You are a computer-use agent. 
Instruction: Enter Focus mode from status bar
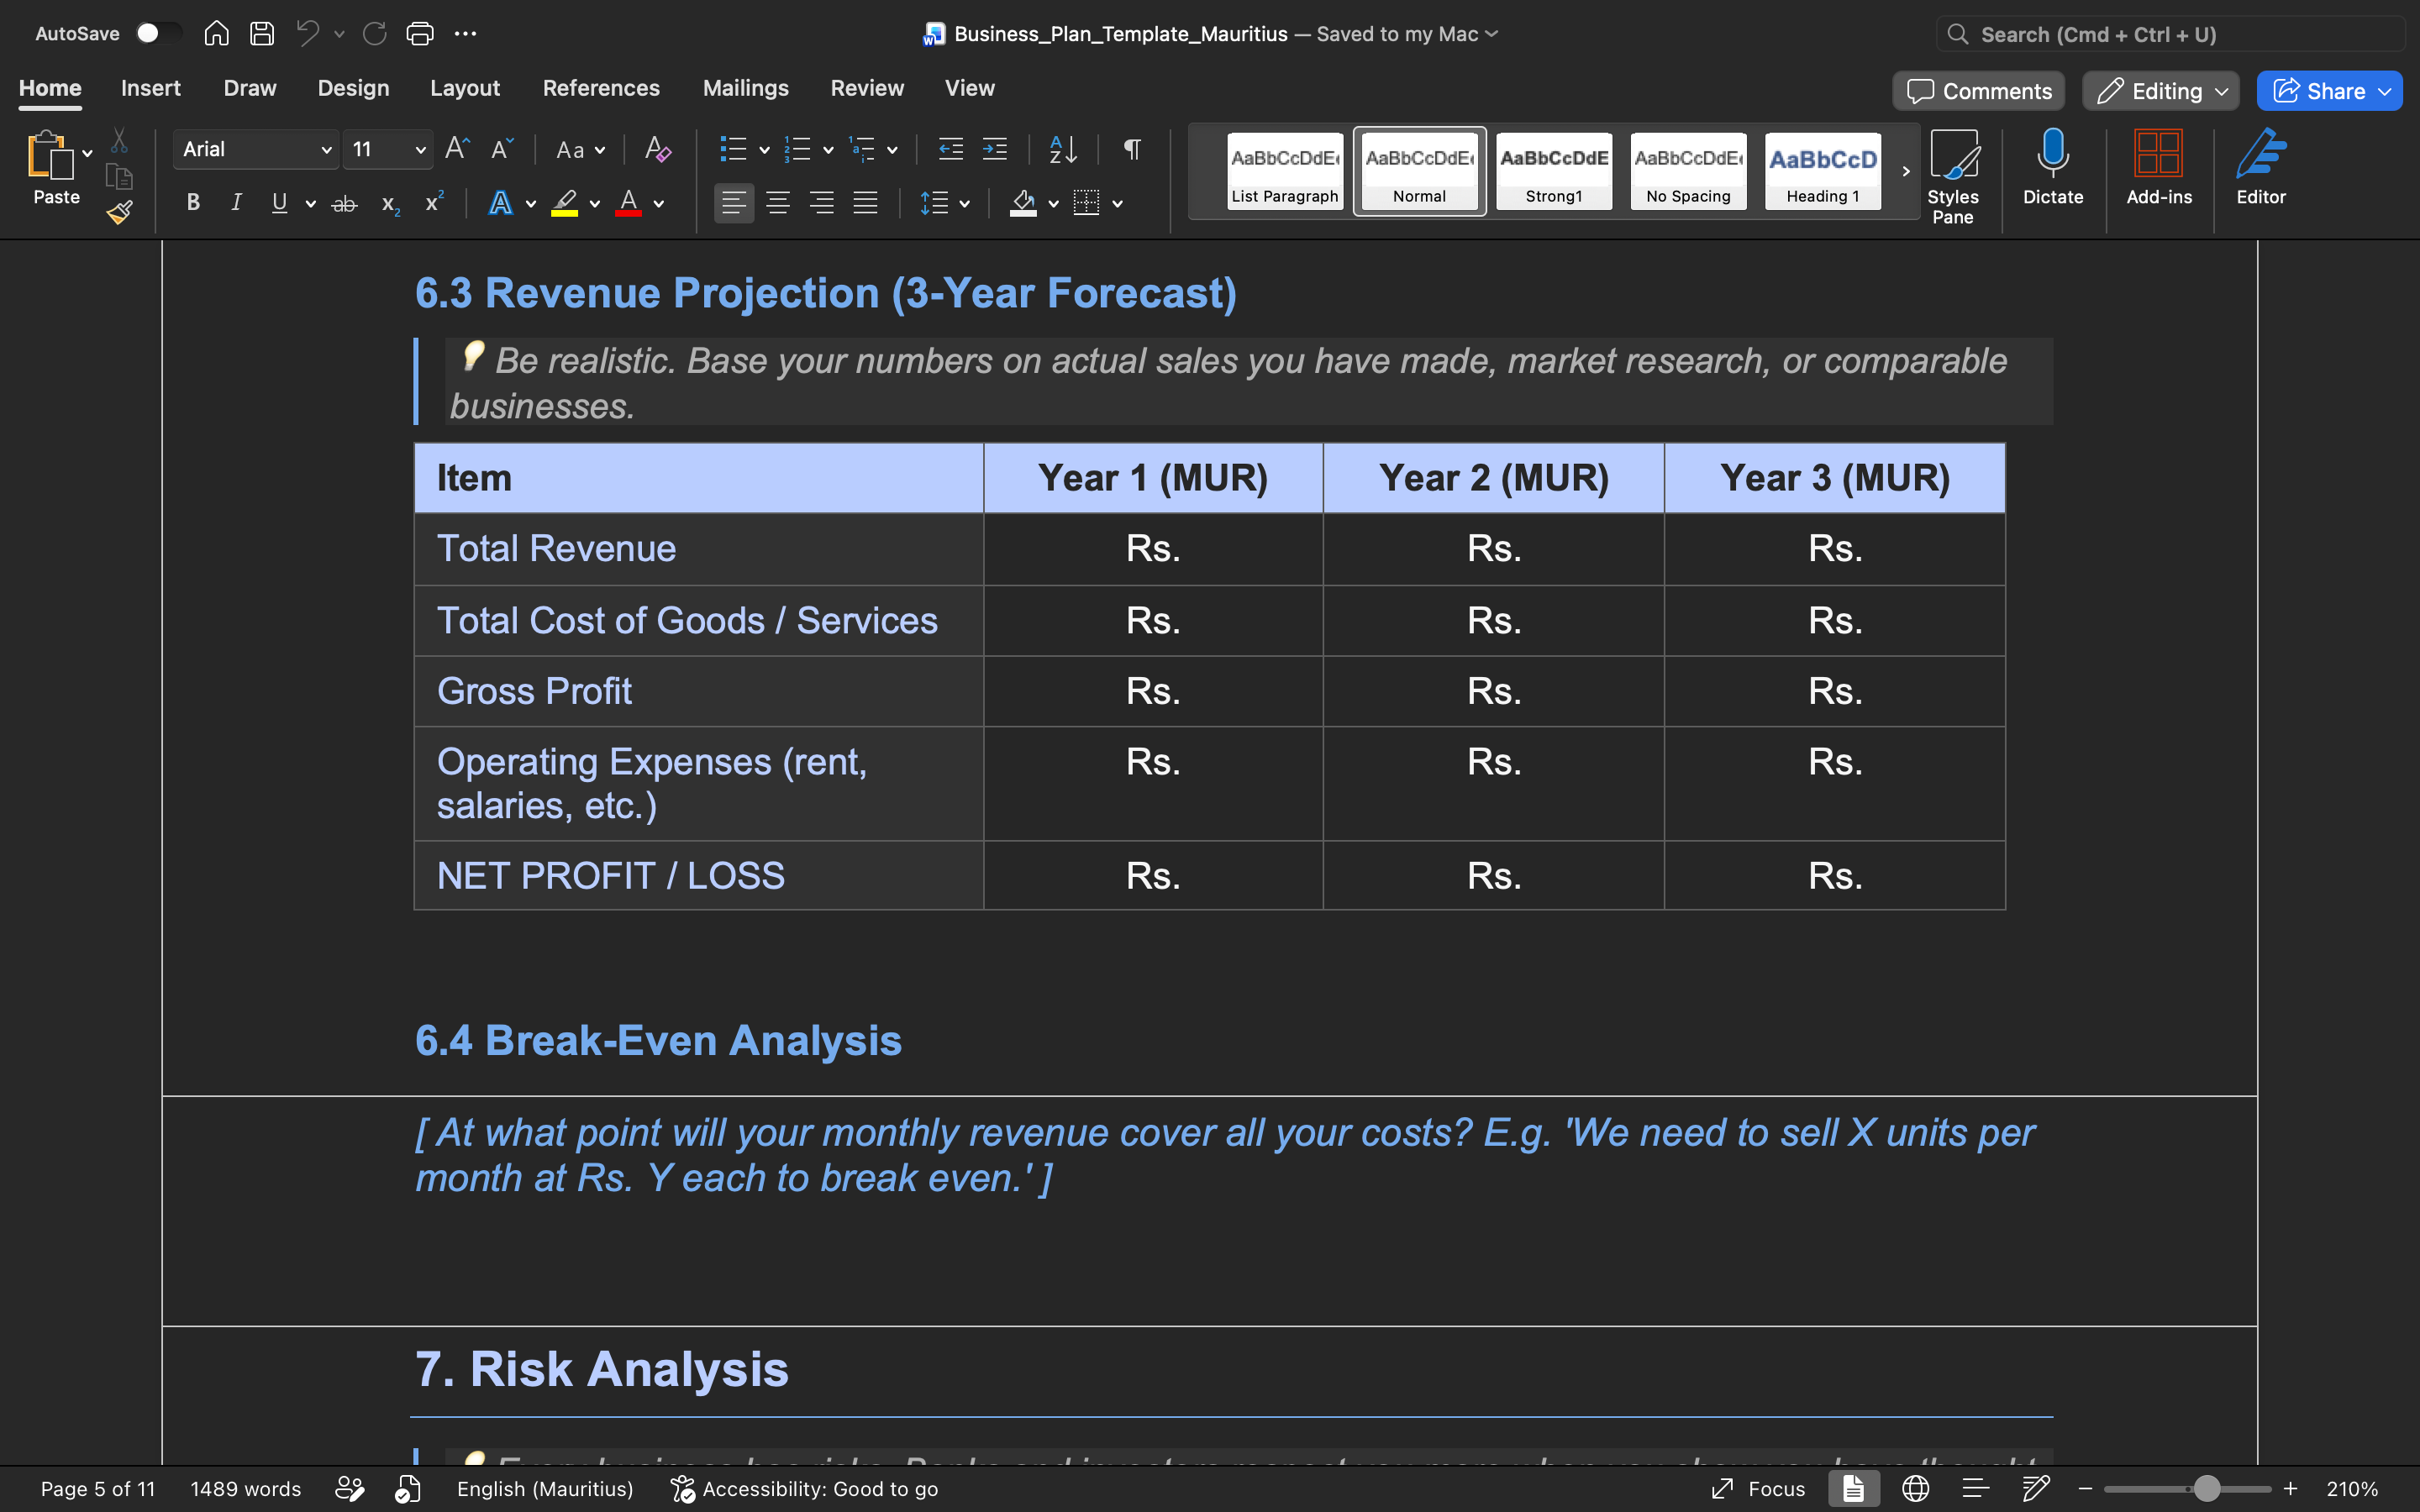pos(1758,1489)
